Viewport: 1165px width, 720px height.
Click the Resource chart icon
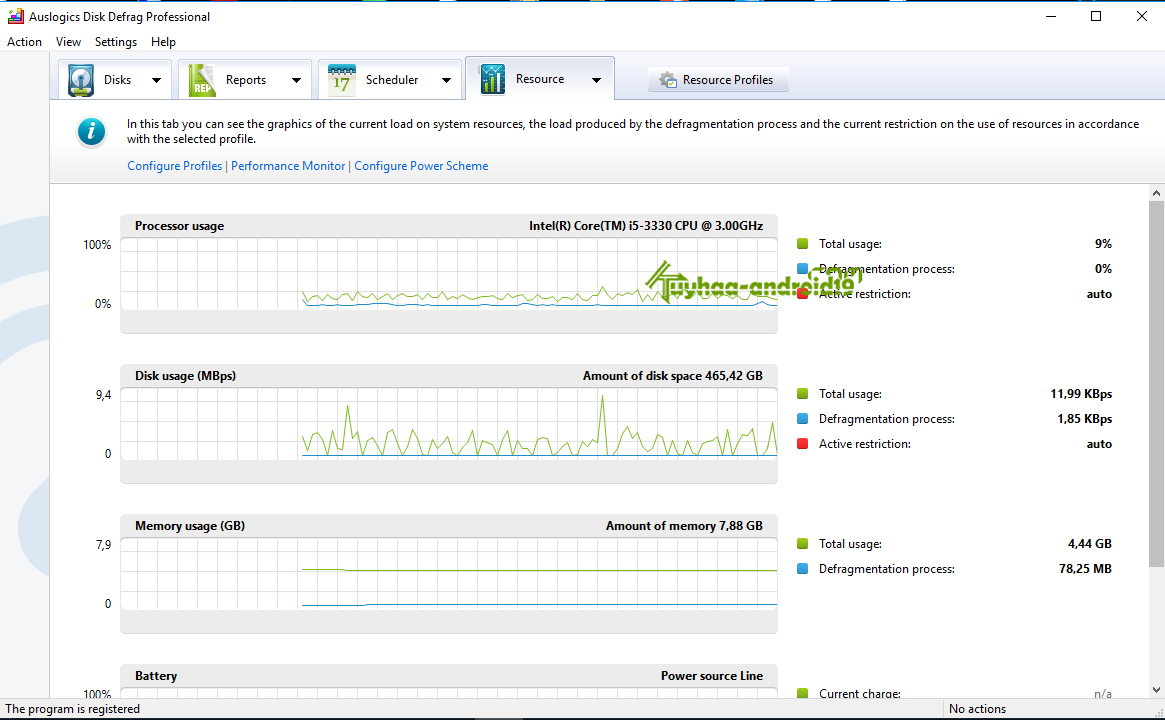tap(492, 79)
